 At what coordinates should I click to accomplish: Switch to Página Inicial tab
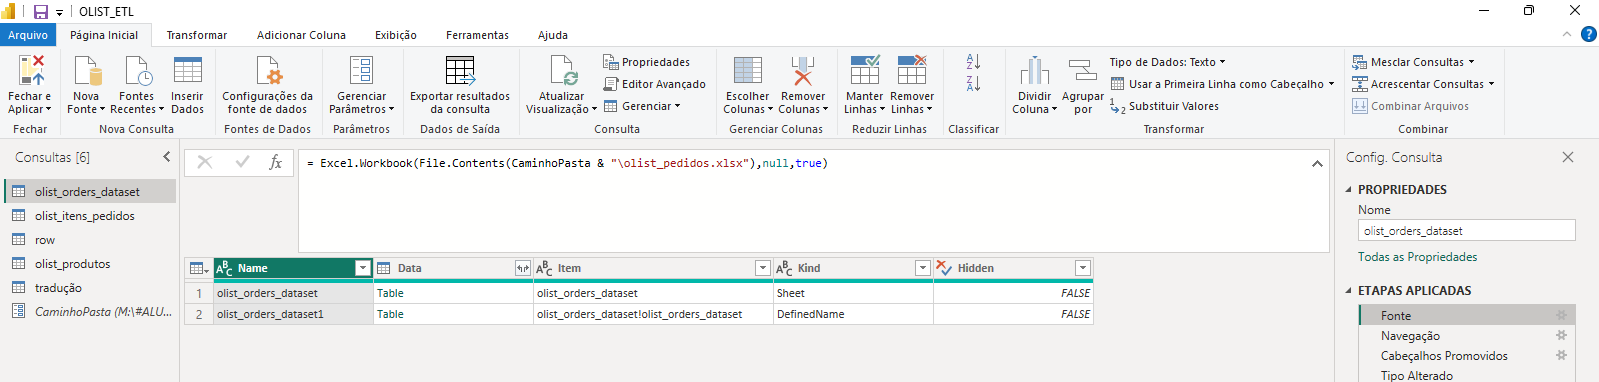tap(104, 35)
